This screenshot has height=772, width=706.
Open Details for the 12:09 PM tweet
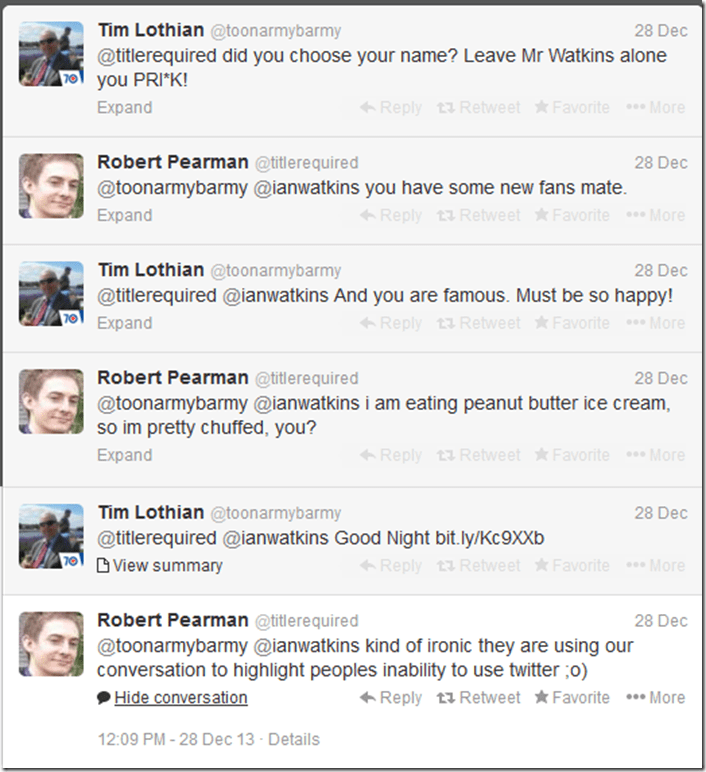point(294,740)
